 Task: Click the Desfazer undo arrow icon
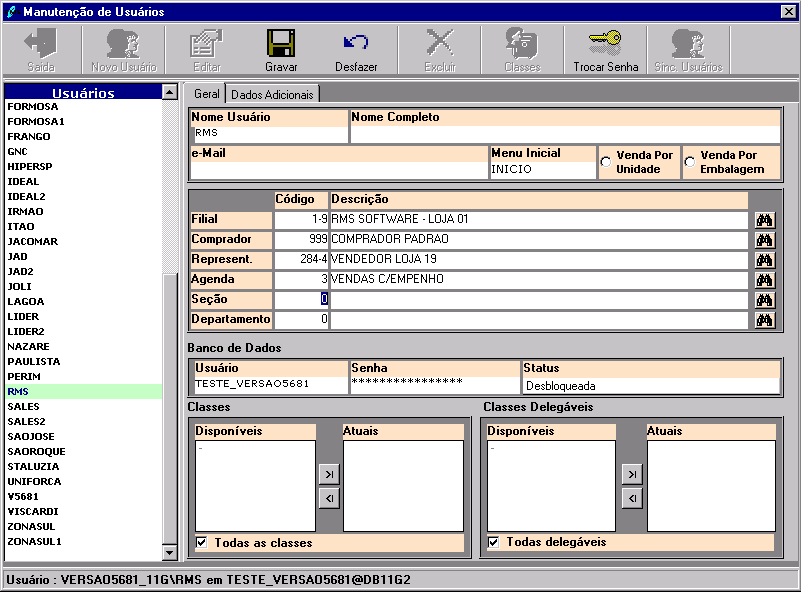point(356,42)
